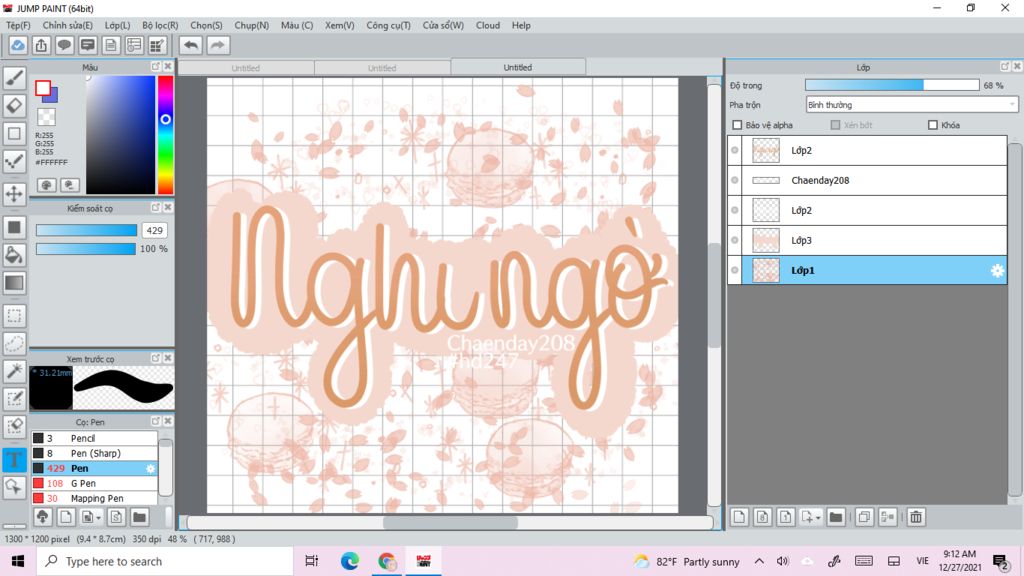The image size is (1024, 576).
Task: Select the Dot tool below shape tool
Action: 14,161
